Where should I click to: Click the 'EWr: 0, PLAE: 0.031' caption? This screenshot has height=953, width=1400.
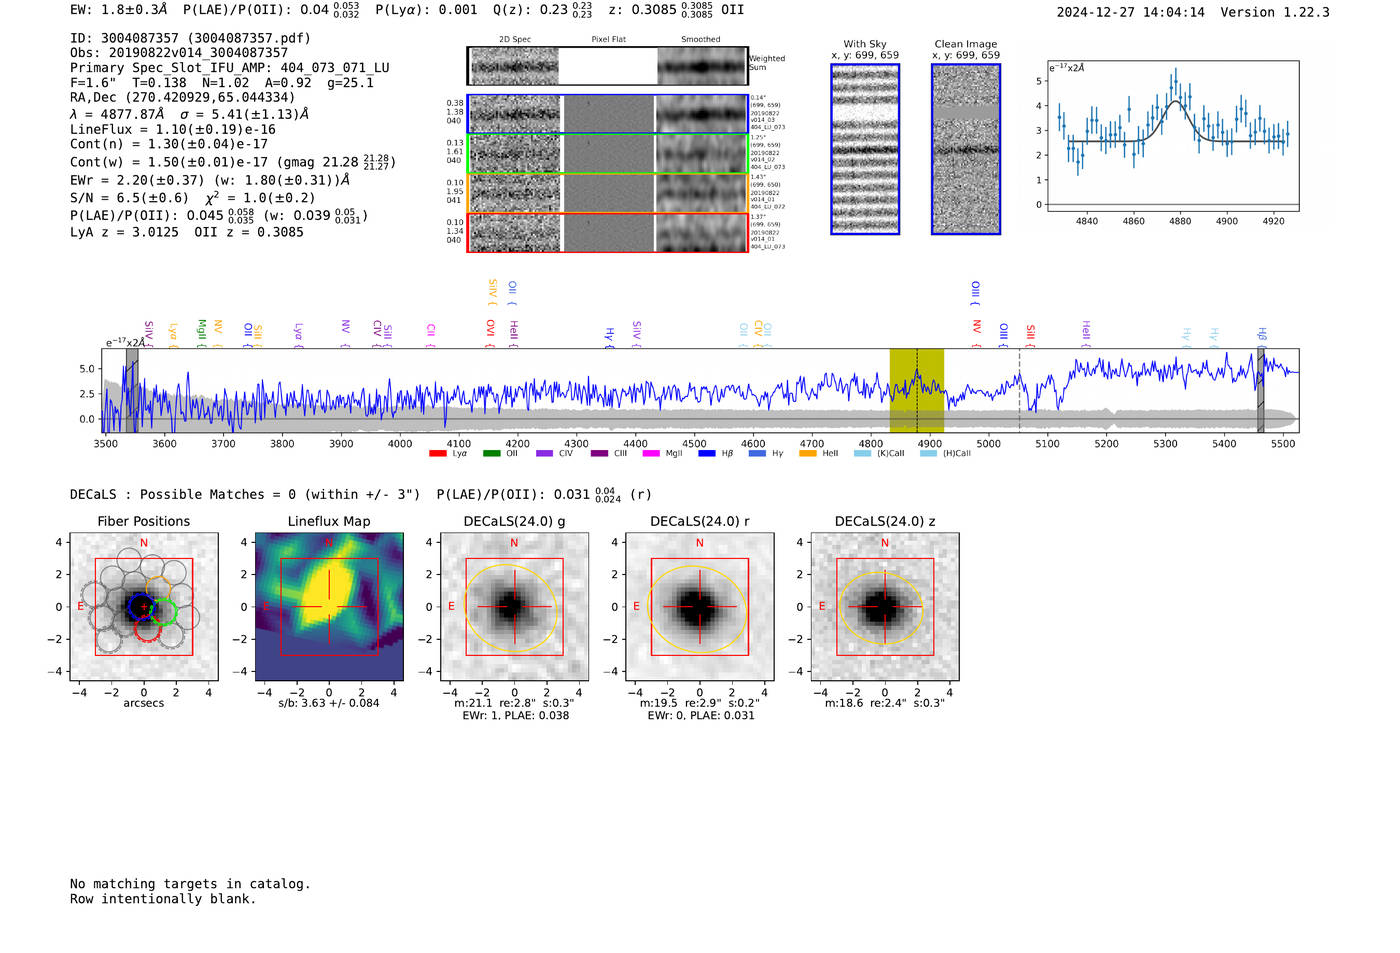tap(700, 715)
